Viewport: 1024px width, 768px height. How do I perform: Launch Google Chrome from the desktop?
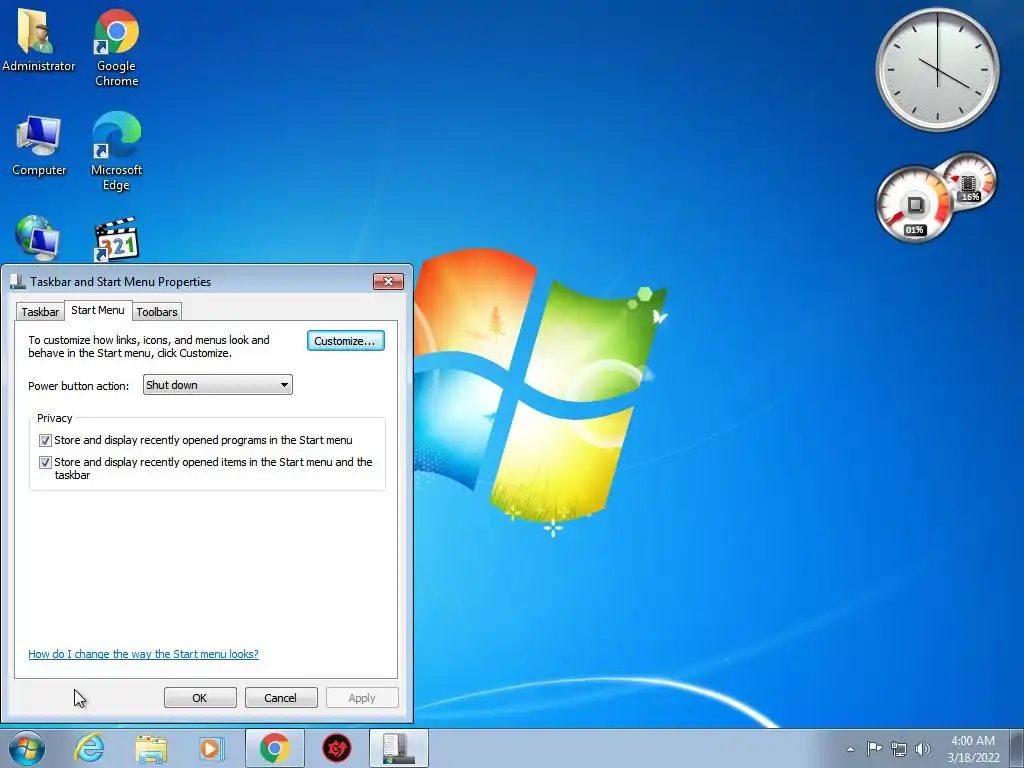point(116,48)
